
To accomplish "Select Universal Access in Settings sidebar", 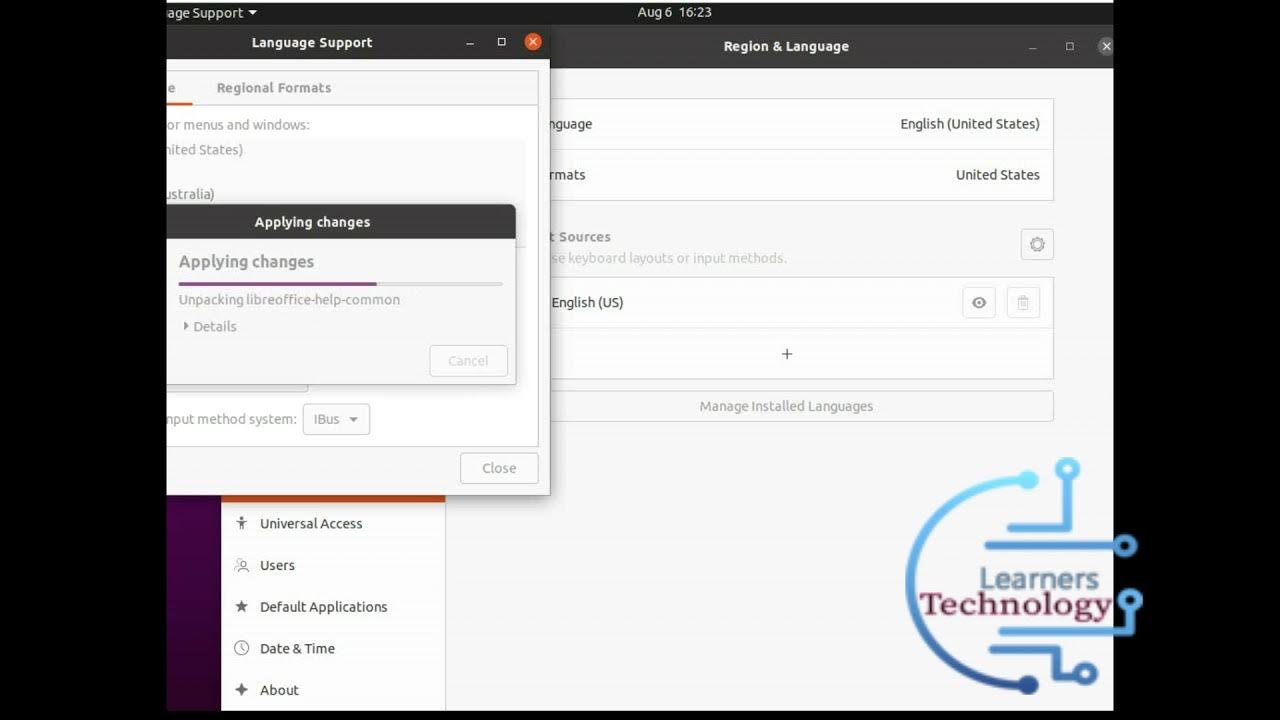I will 332,523.
